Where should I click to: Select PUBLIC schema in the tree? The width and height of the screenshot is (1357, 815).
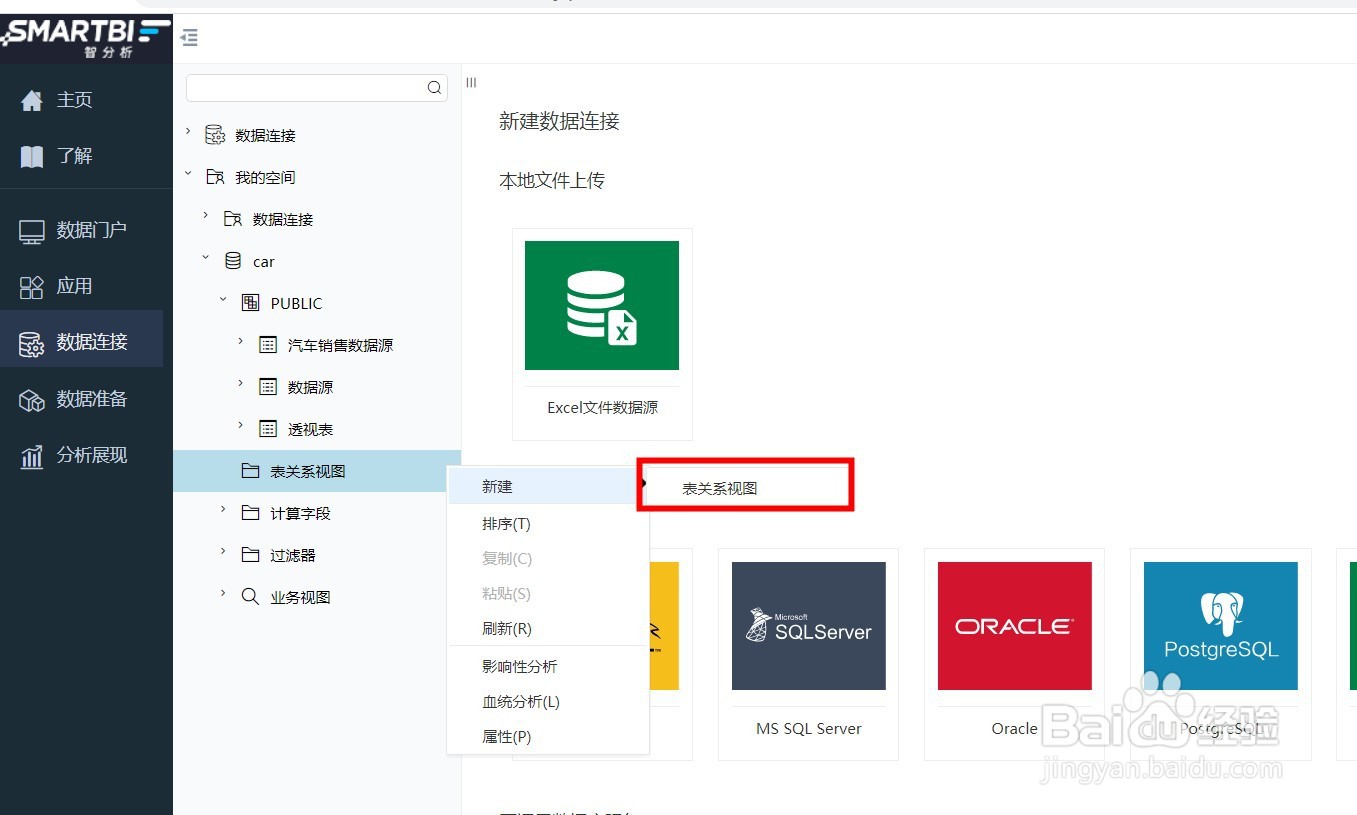point(297,303)
